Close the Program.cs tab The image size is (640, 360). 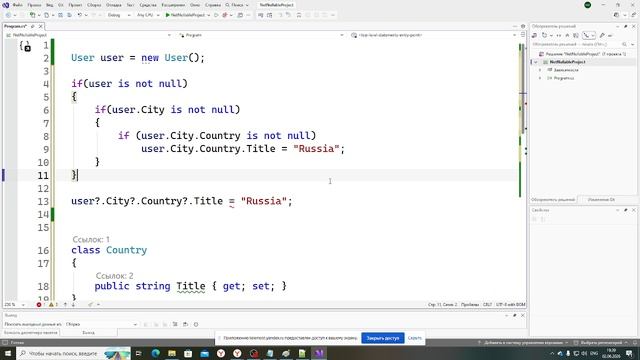(40, 26)
